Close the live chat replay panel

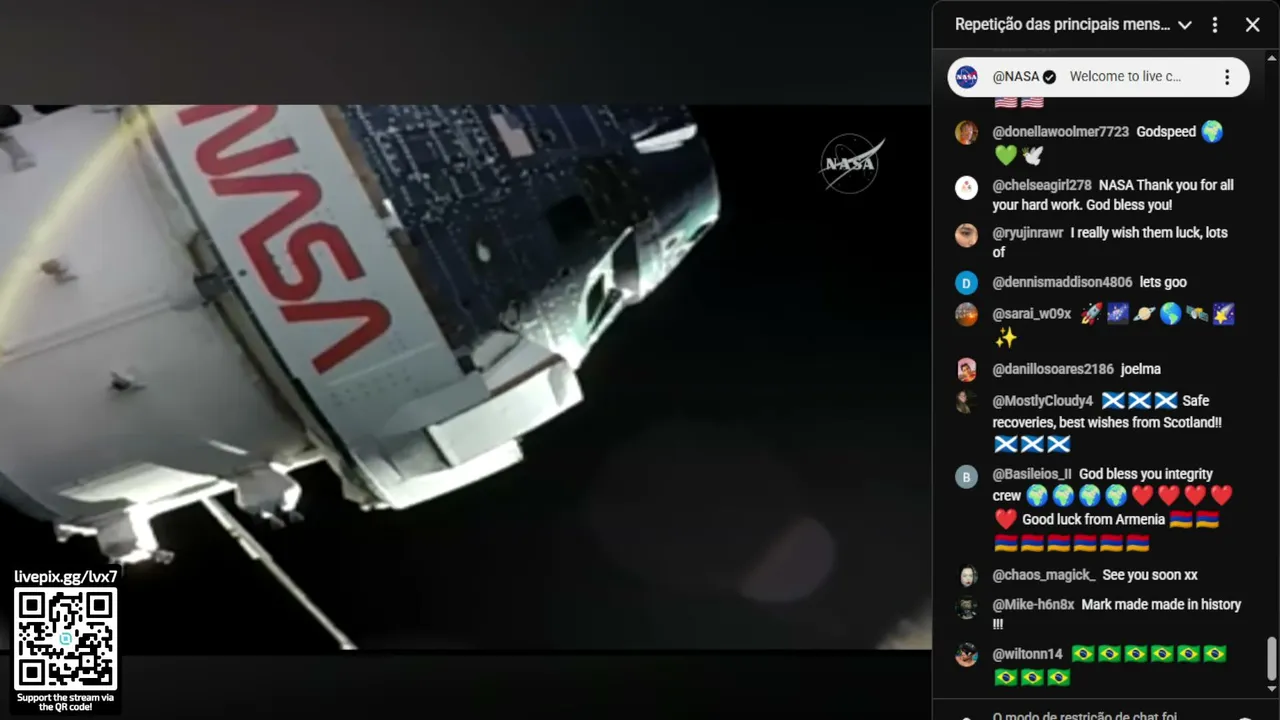point(1253,25)
